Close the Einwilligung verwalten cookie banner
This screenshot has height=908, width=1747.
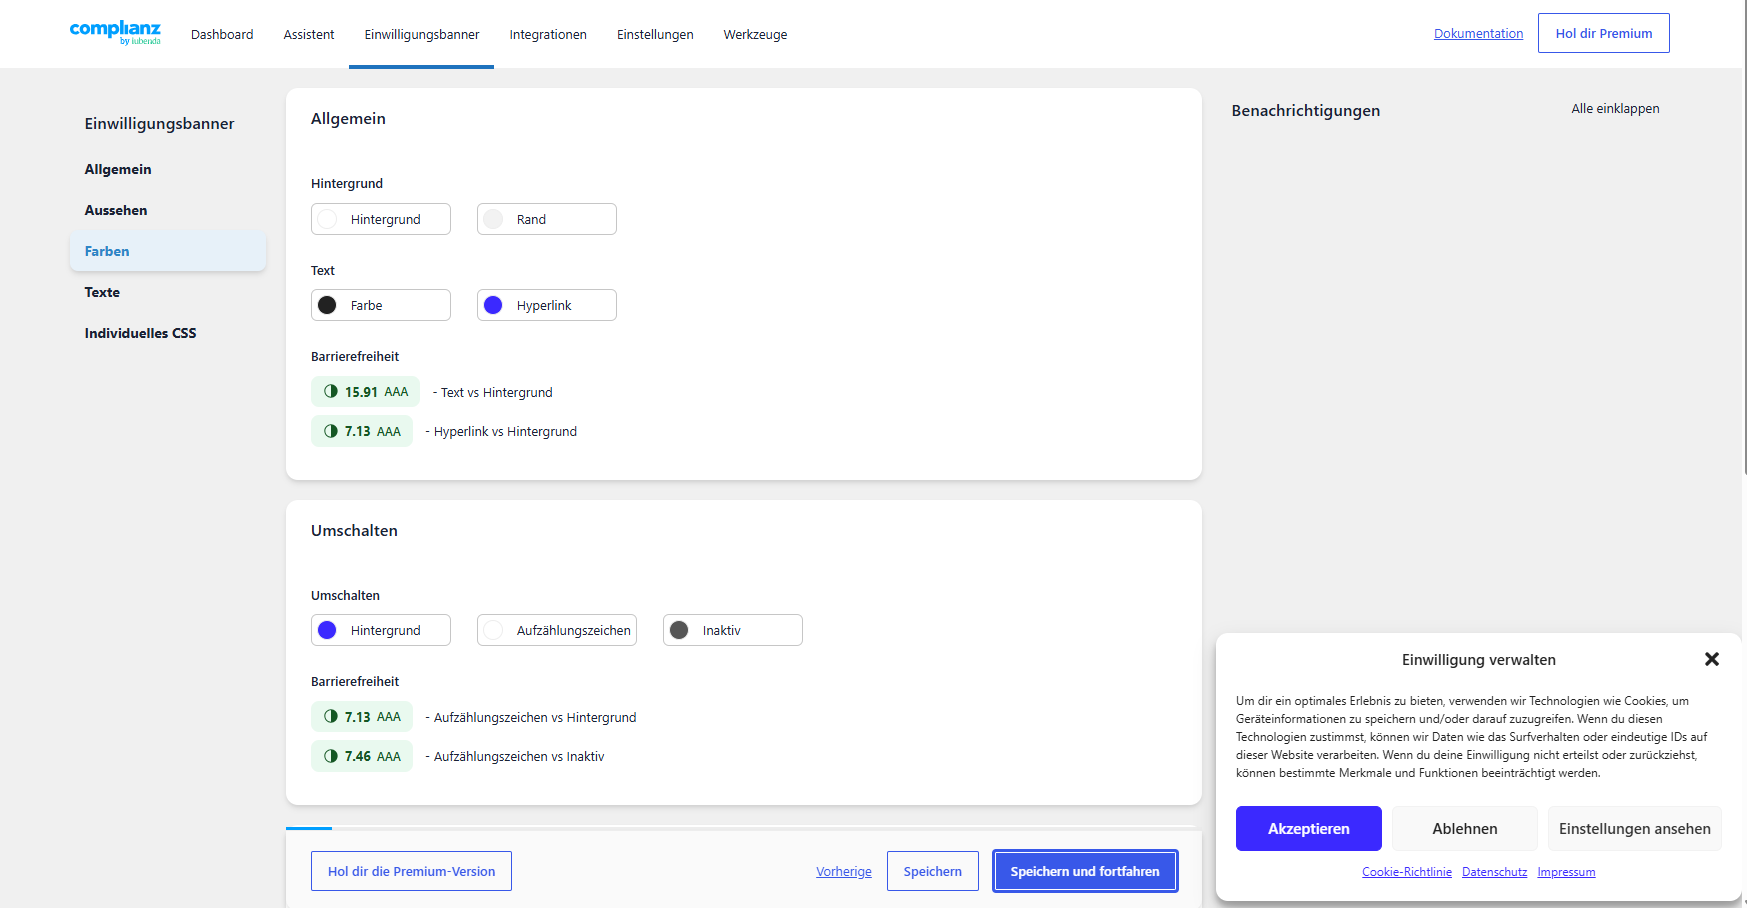1711,659
